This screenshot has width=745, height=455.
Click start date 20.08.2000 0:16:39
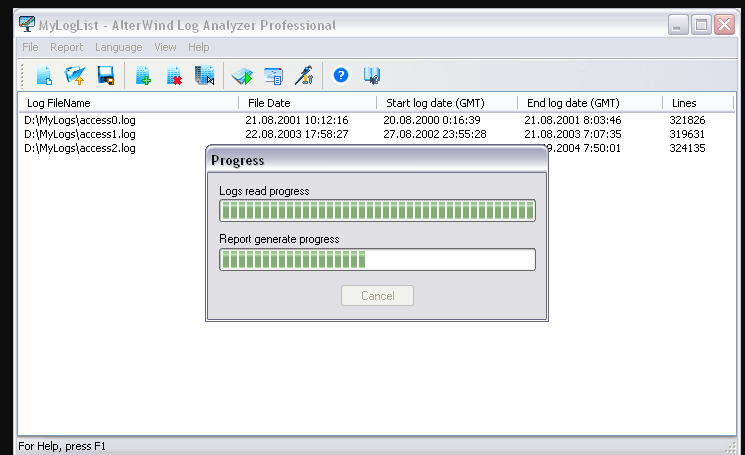click(432, 120)
